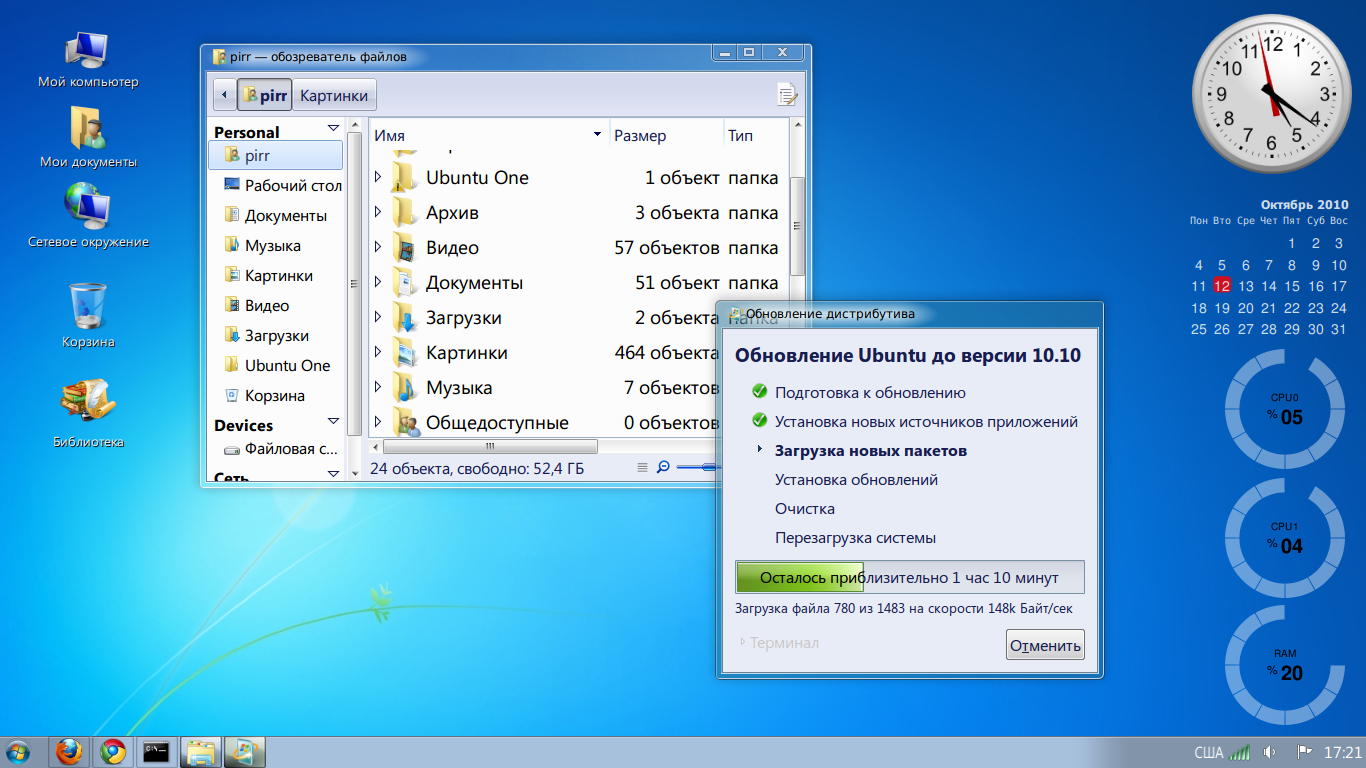This screenshot has height=768, width=1366.
Task: Click the update download progress bar
Action: coord(910,577)
